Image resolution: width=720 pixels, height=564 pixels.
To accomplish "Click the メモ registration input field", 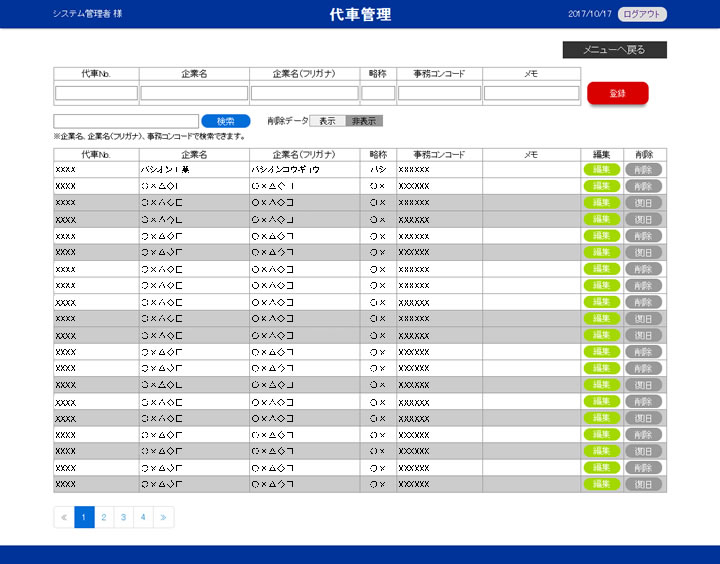I will pyautogui.click(x=531, y=93).
